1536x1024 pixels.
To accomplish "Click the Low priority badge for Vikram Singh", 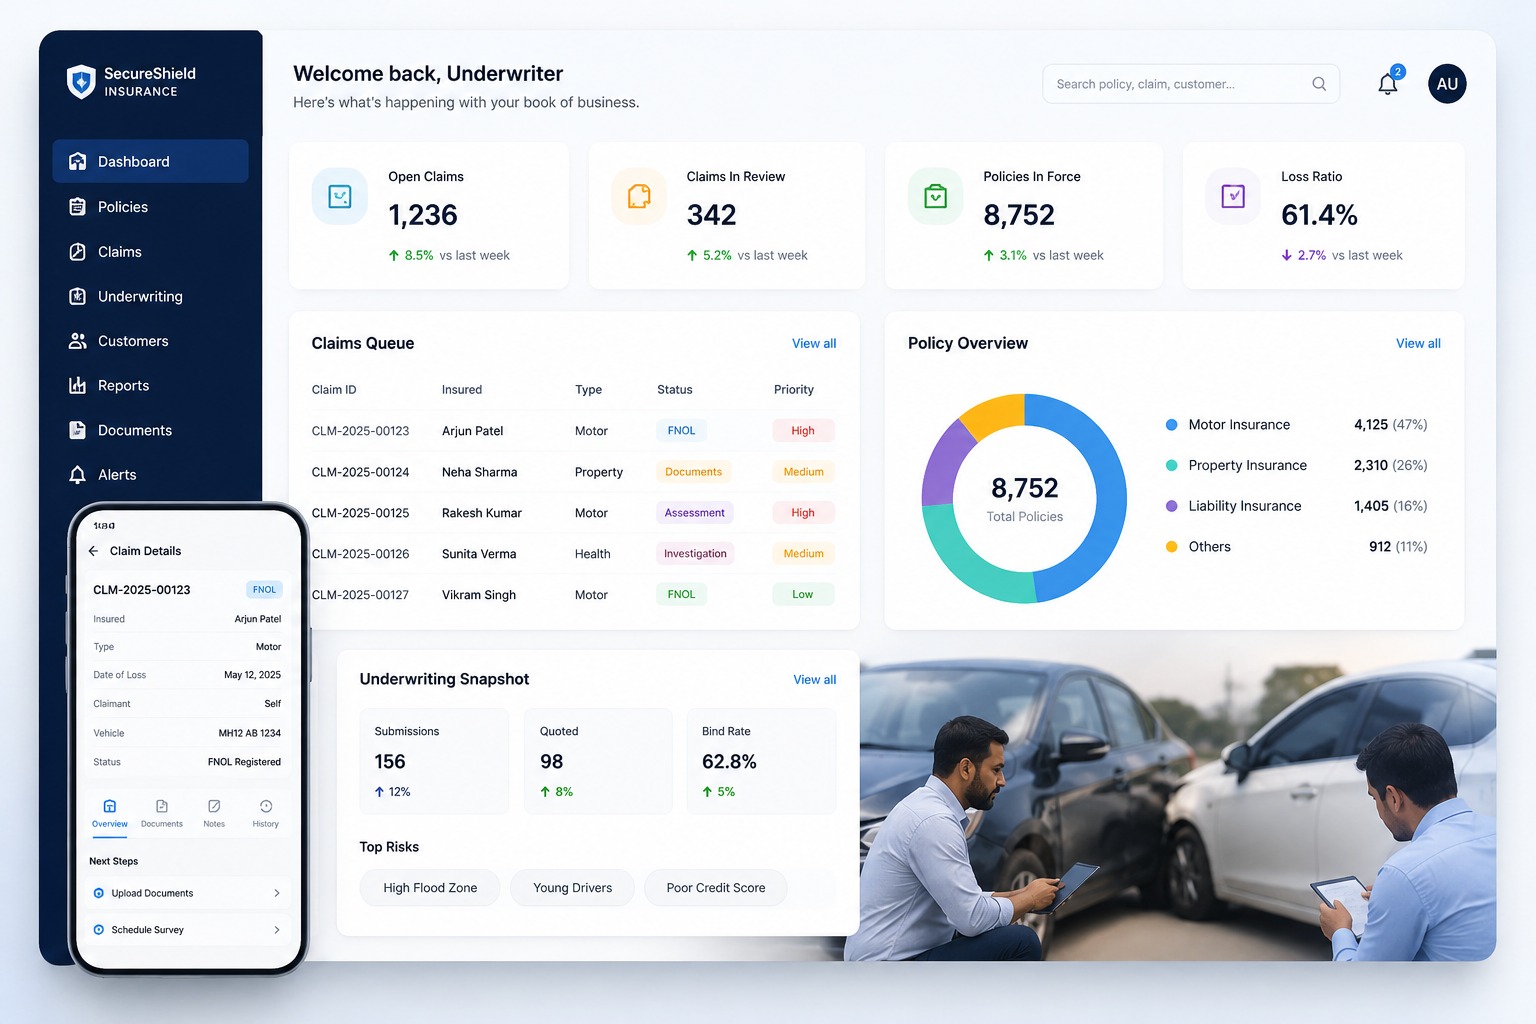I will pos(803,594).
